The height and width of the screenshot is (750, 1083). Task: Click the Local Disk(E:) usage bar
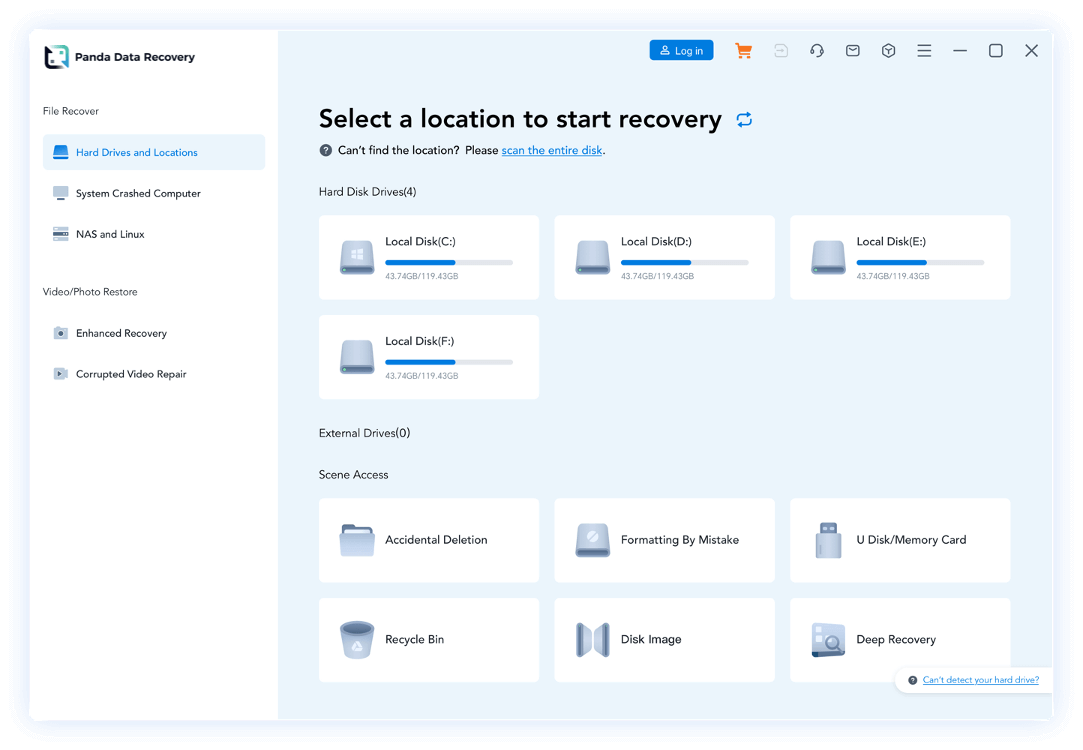pyautogui.click(x=920, y=263)
